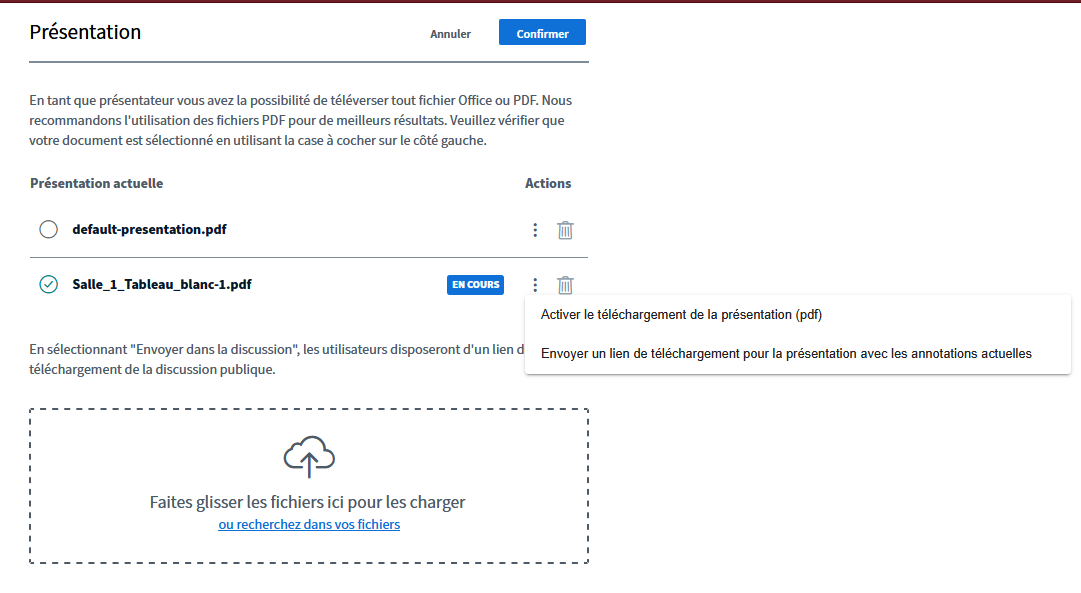
Task: Select default-presentation.pdf as the current presentation
Action: coord(48,229)
